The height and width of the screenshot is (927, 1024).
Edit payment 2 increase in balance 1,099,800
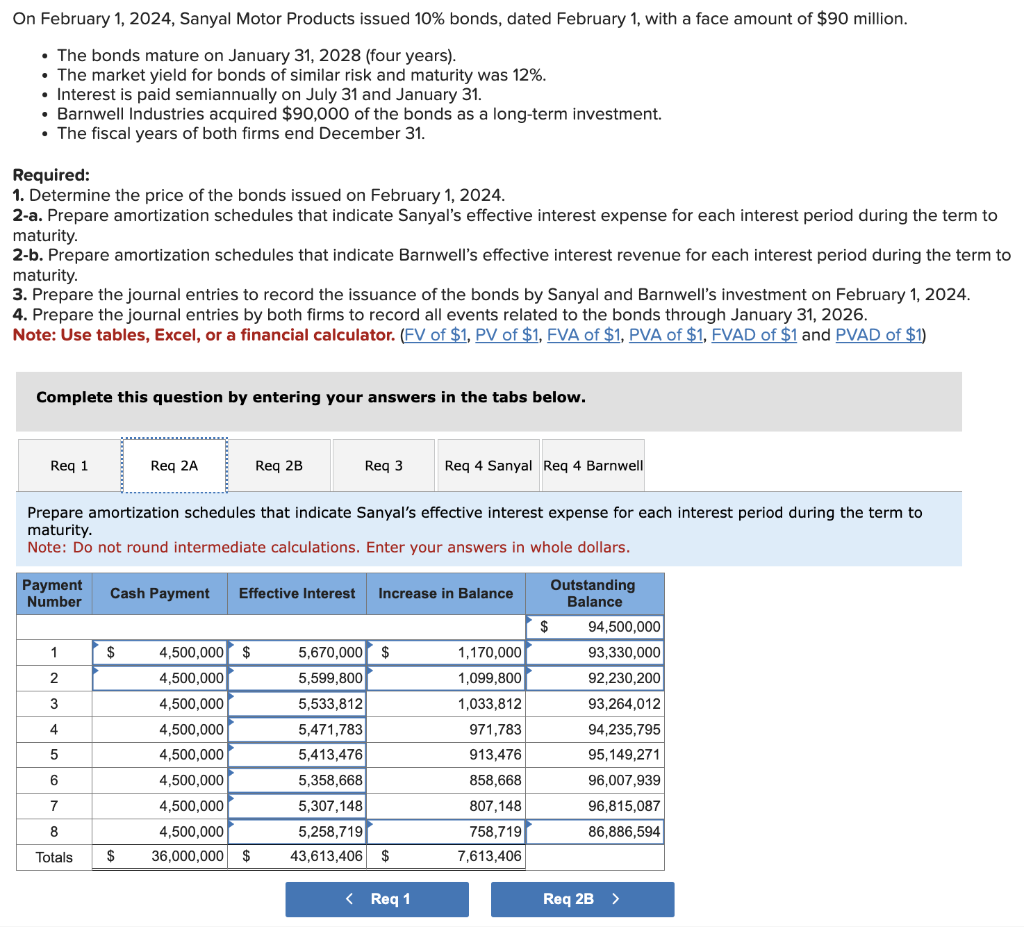click(446, 678)
